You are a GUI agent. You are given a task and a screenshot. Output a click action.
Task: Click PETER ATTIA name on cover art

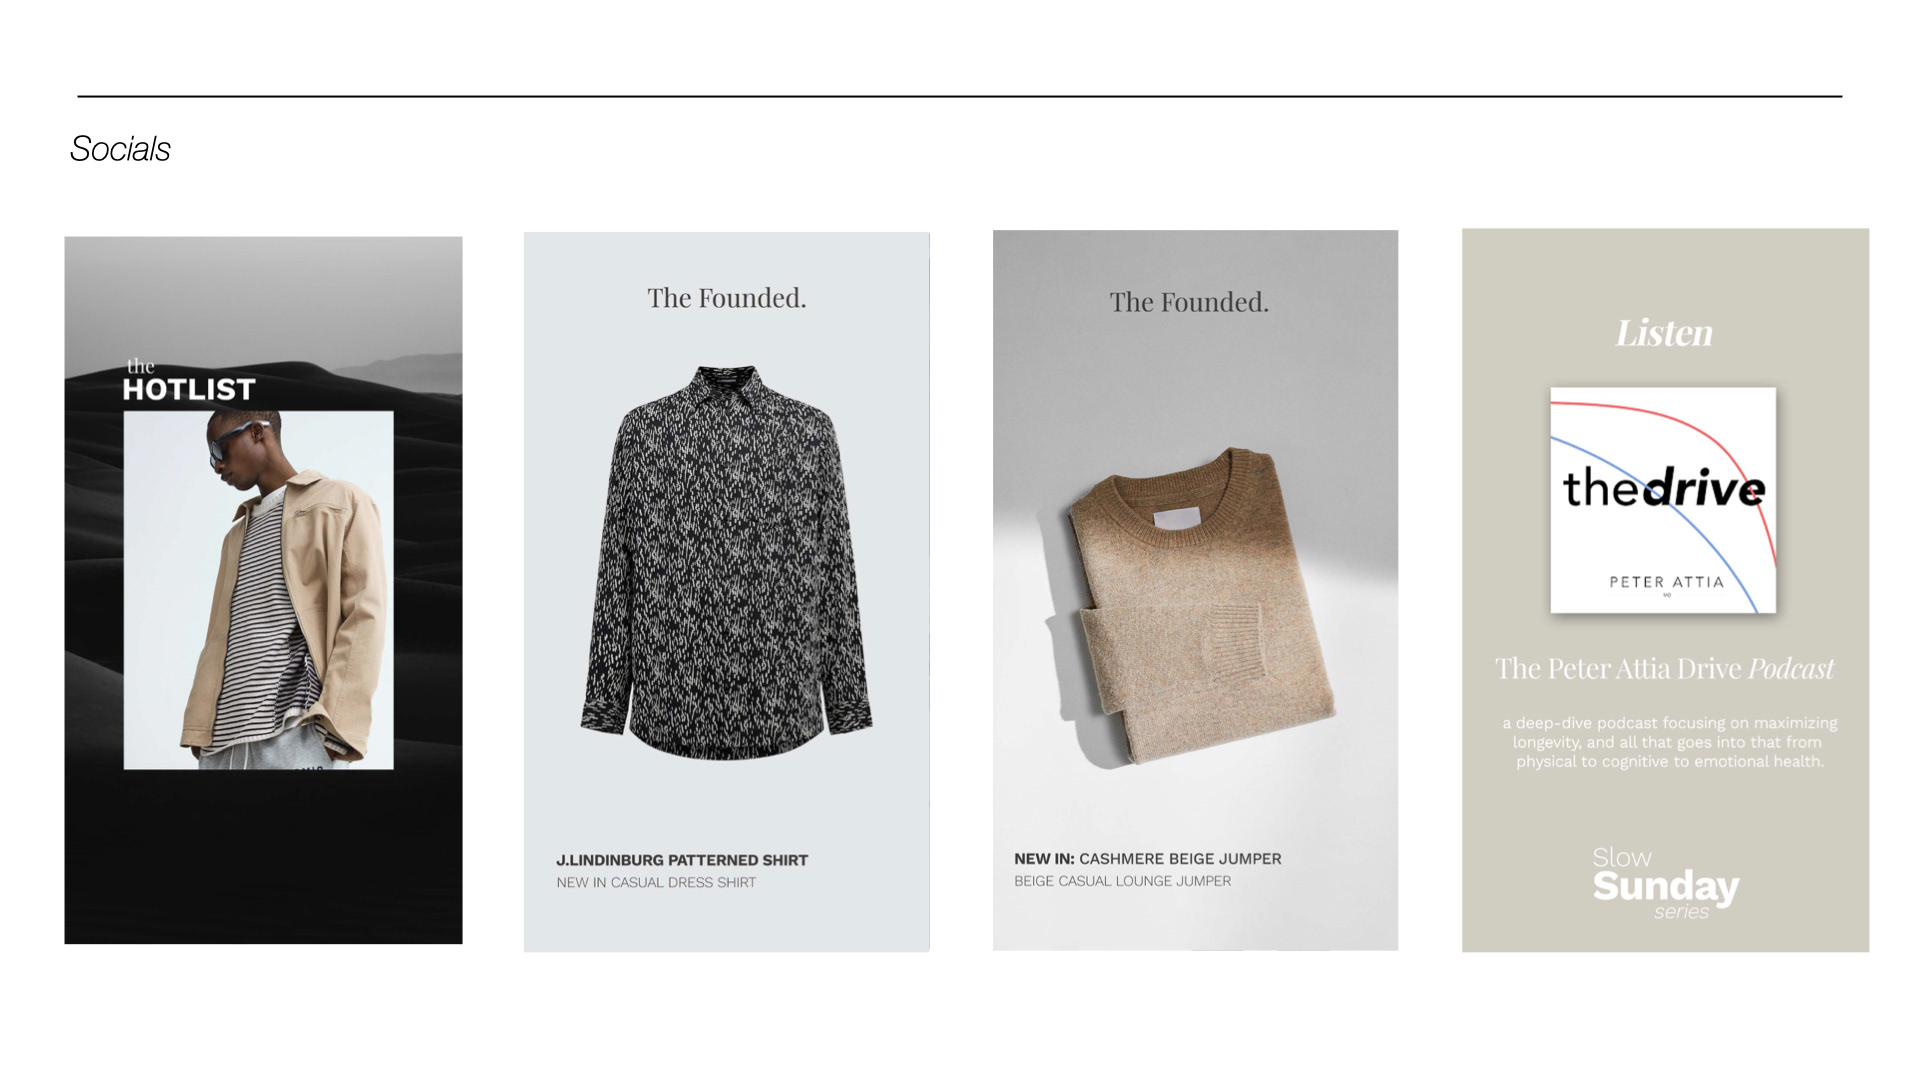(1666, 582)
